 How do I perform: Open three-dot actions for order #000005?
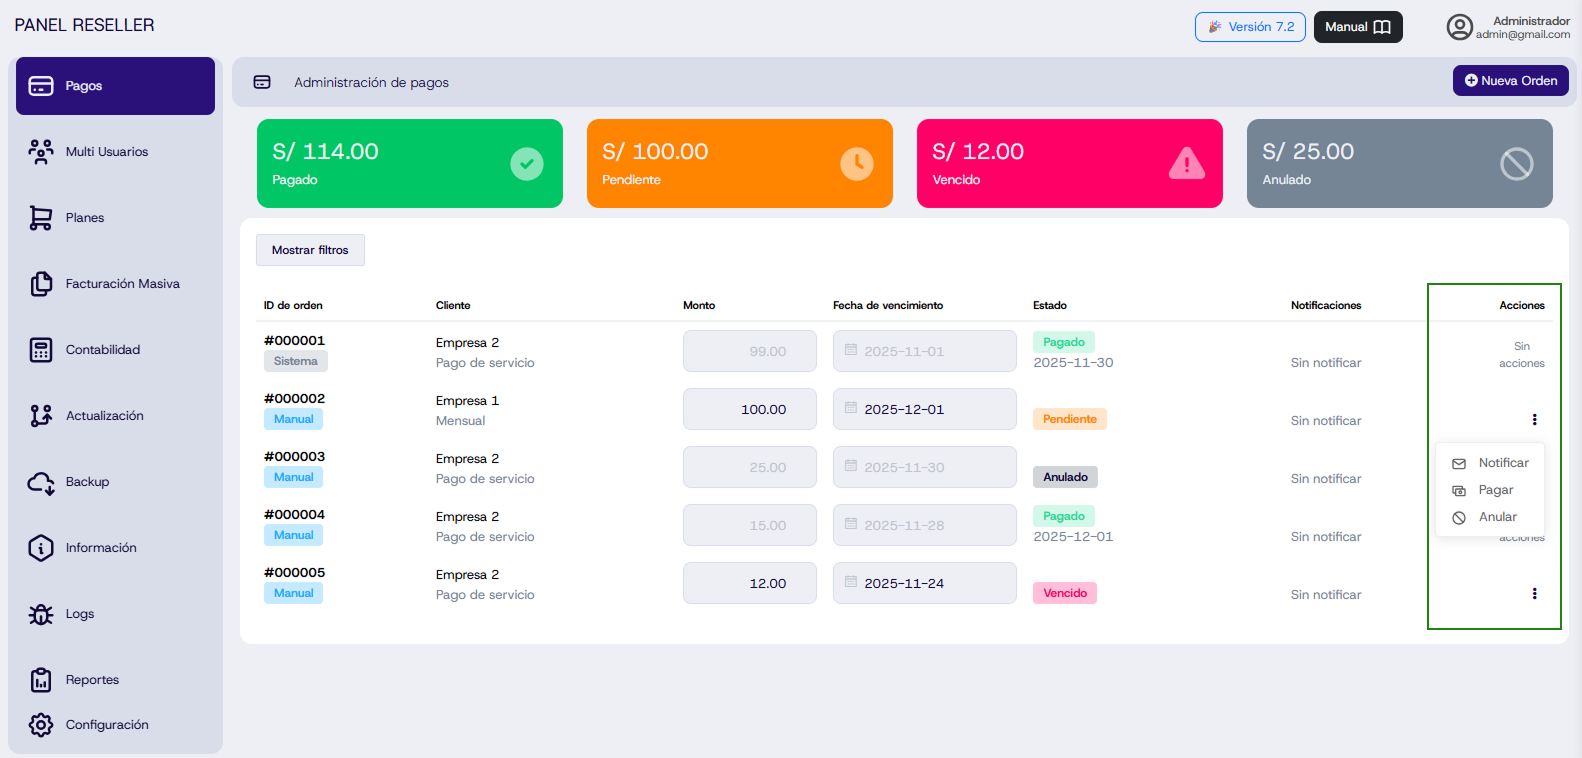1534,594
